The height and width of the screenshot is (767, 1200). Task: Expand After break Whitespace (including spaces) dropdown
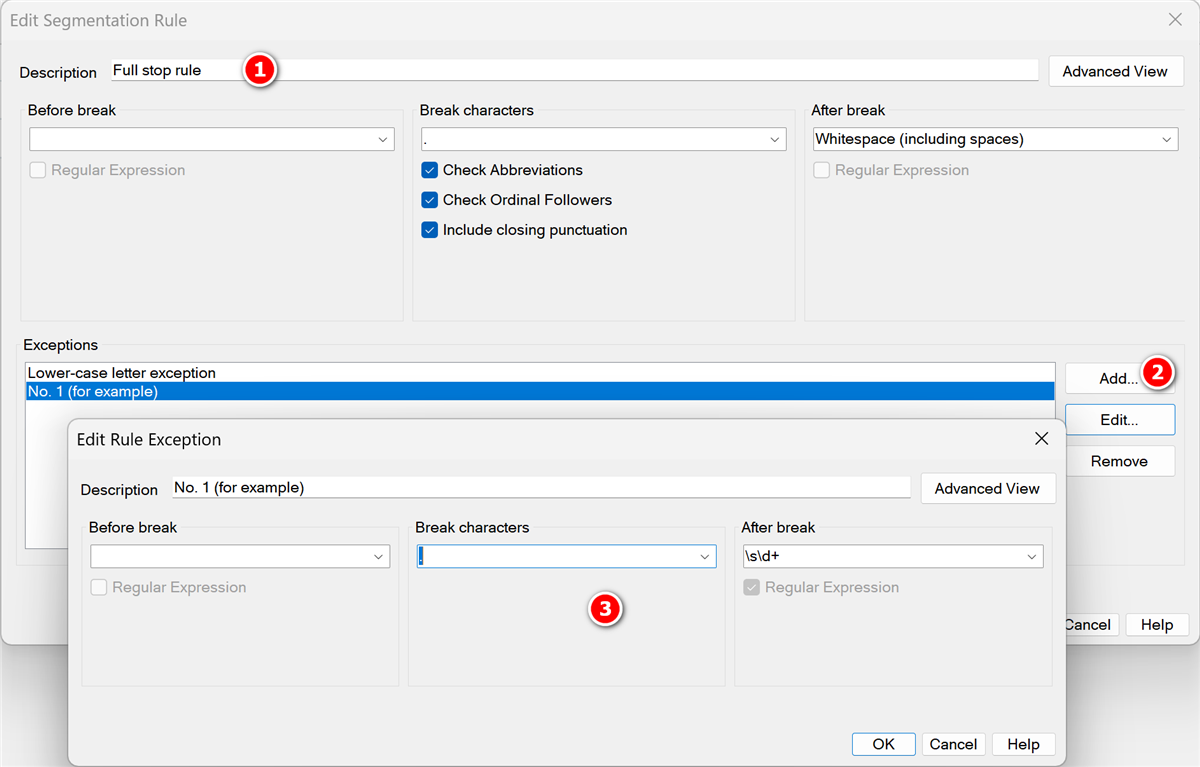1167,140
